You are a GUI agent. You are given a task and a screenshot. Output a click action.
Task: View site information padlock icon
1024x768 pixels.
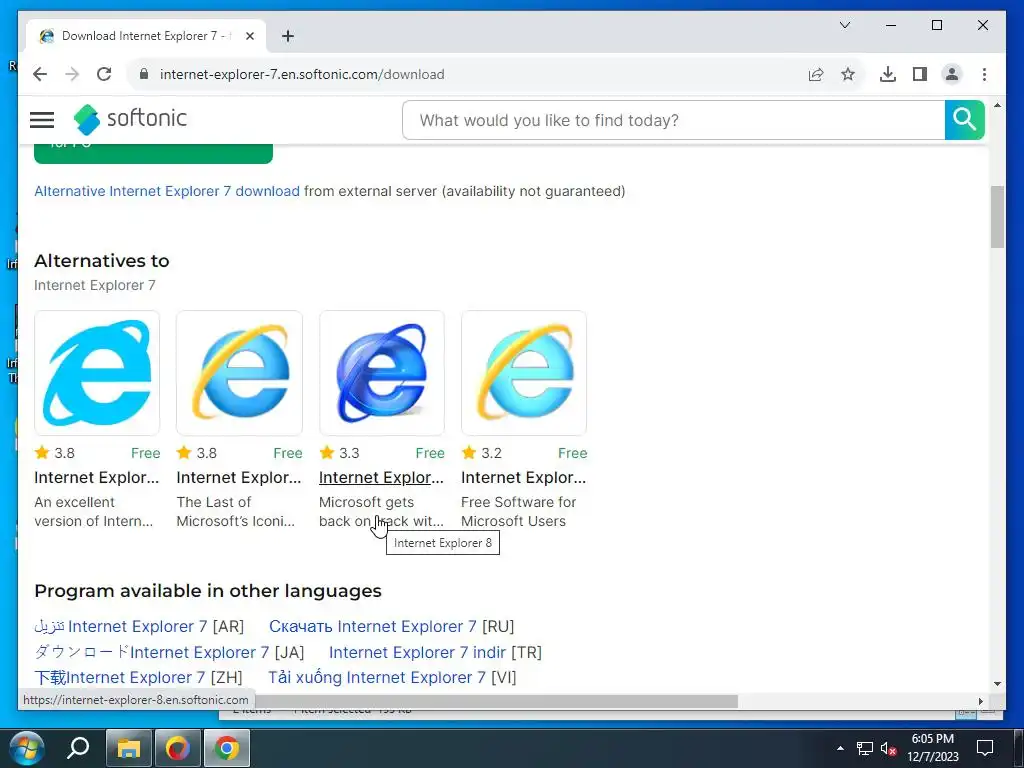[144, 74]
